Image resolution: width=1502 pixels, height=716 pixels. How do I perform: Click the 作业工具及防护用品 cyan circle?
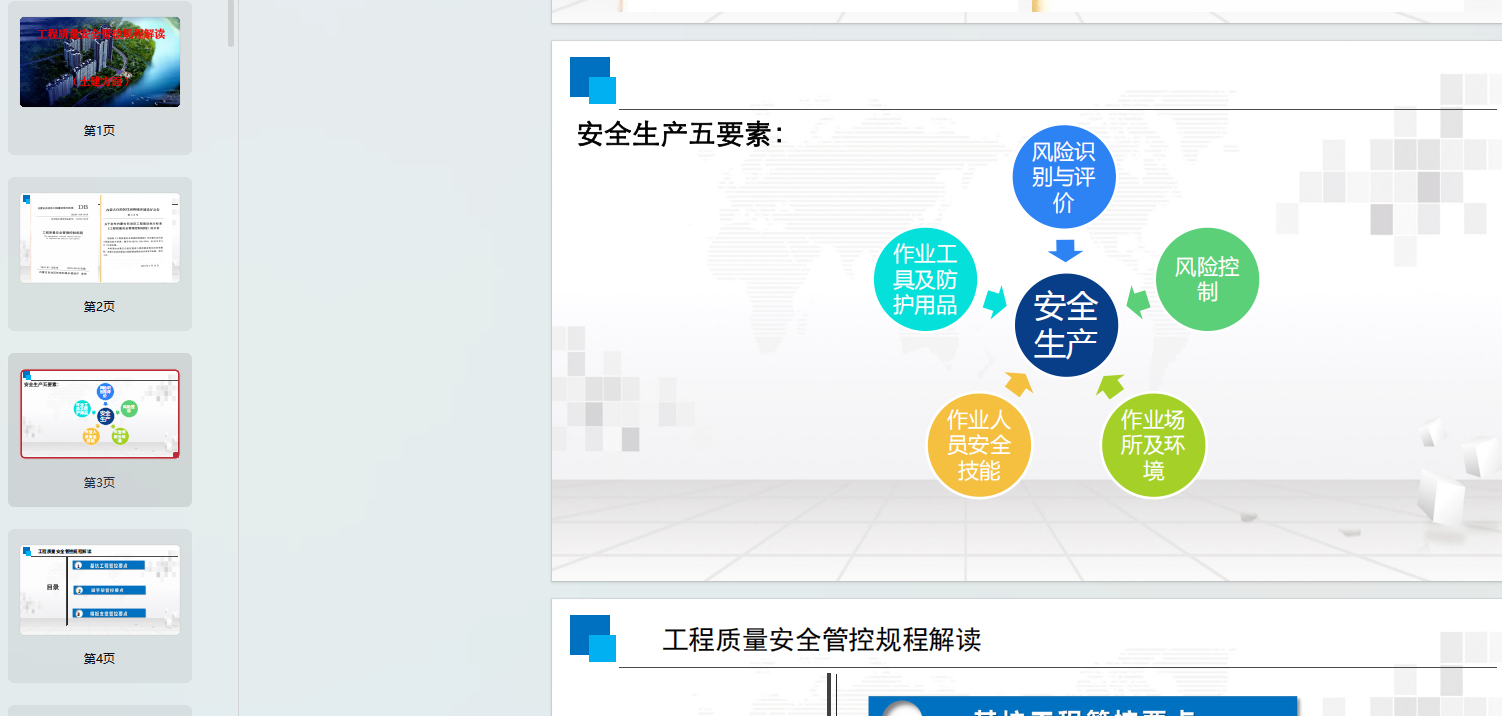click(925, 279)
